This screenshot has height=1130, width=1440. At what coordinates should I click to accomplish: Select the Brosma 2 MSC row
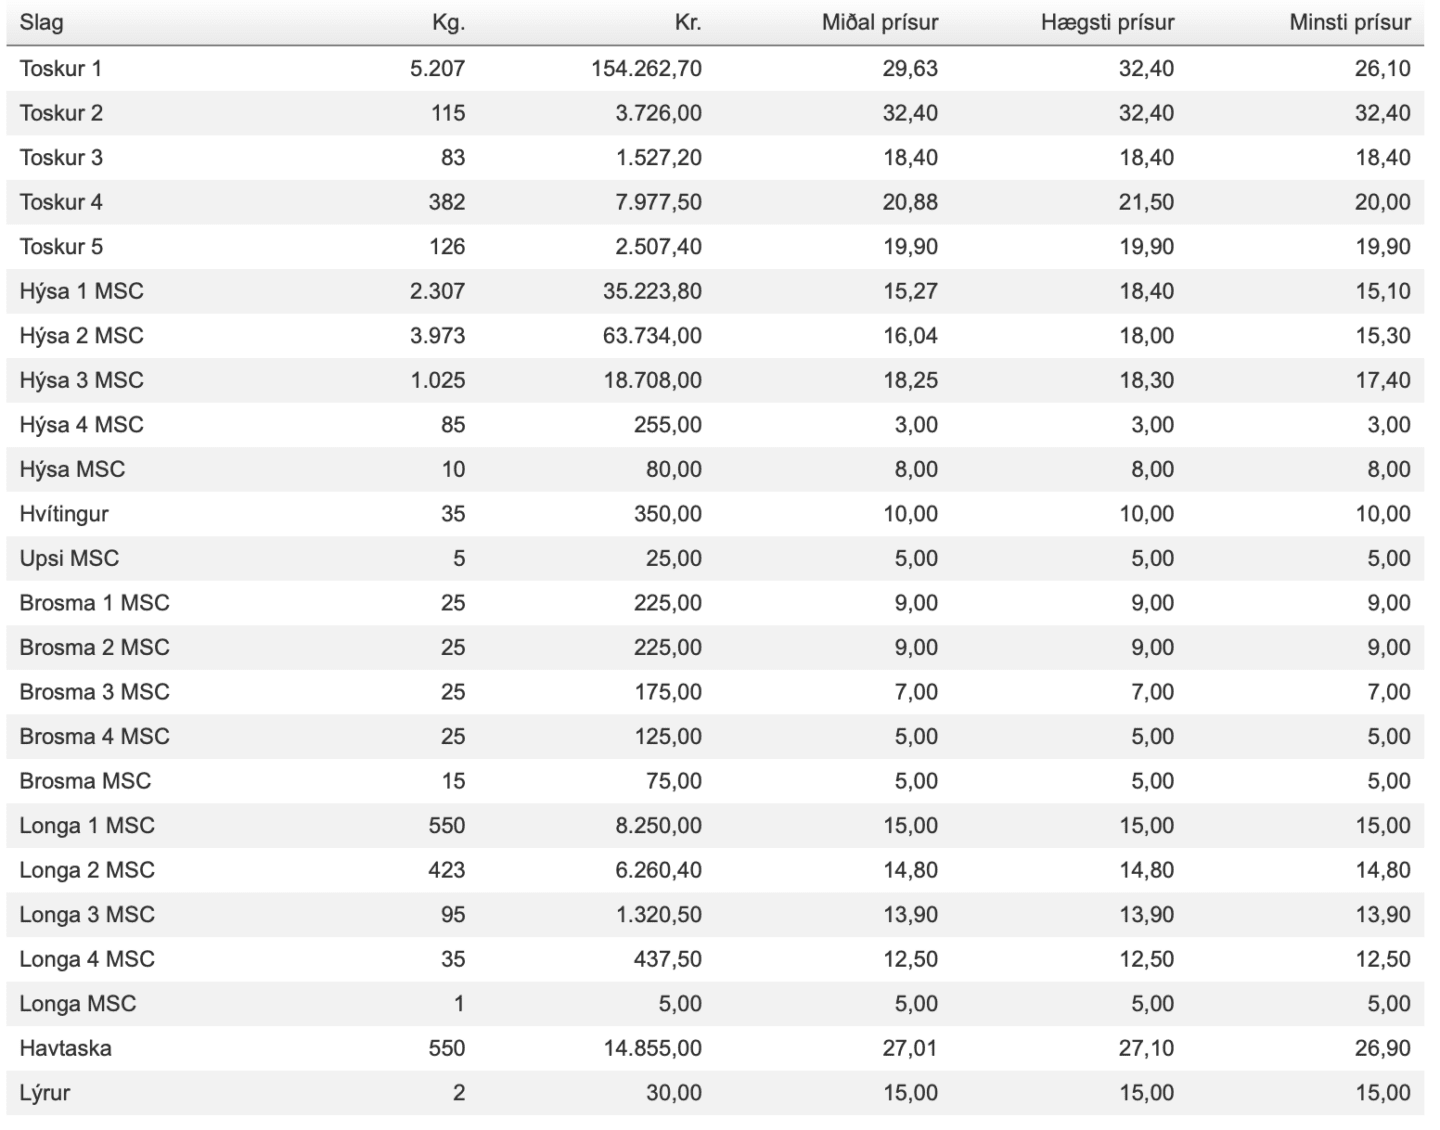click(715, 647)
